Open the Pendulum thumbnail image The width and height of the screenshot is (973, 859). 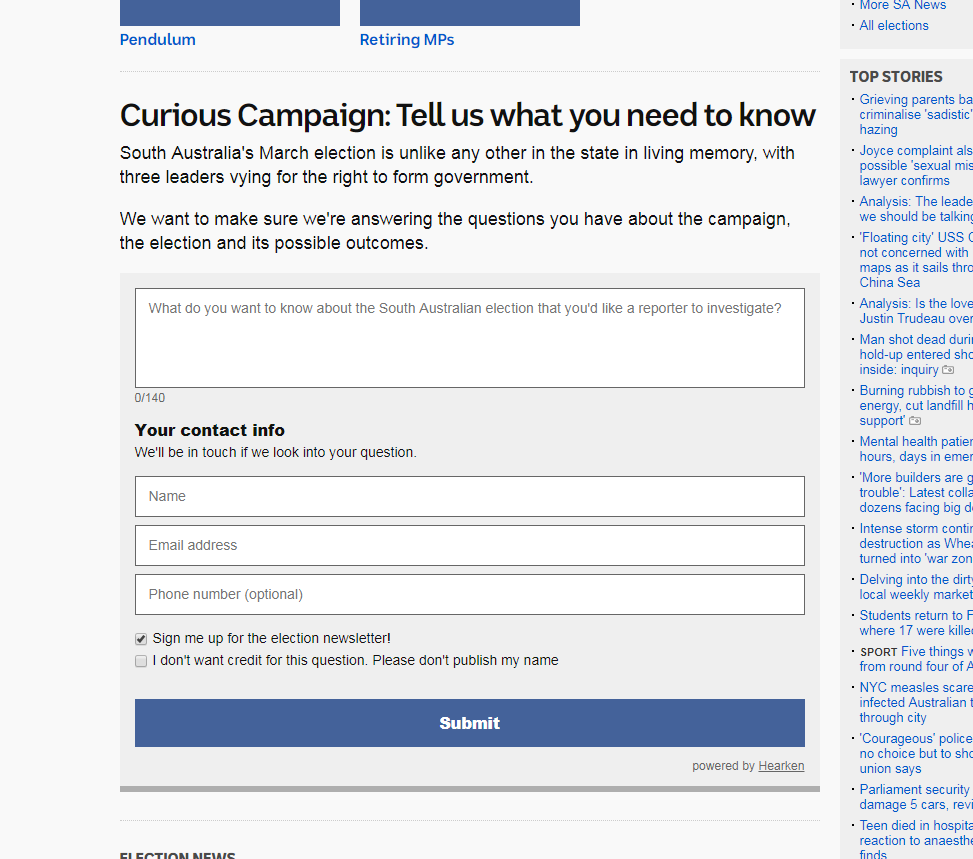pos(229,13)
